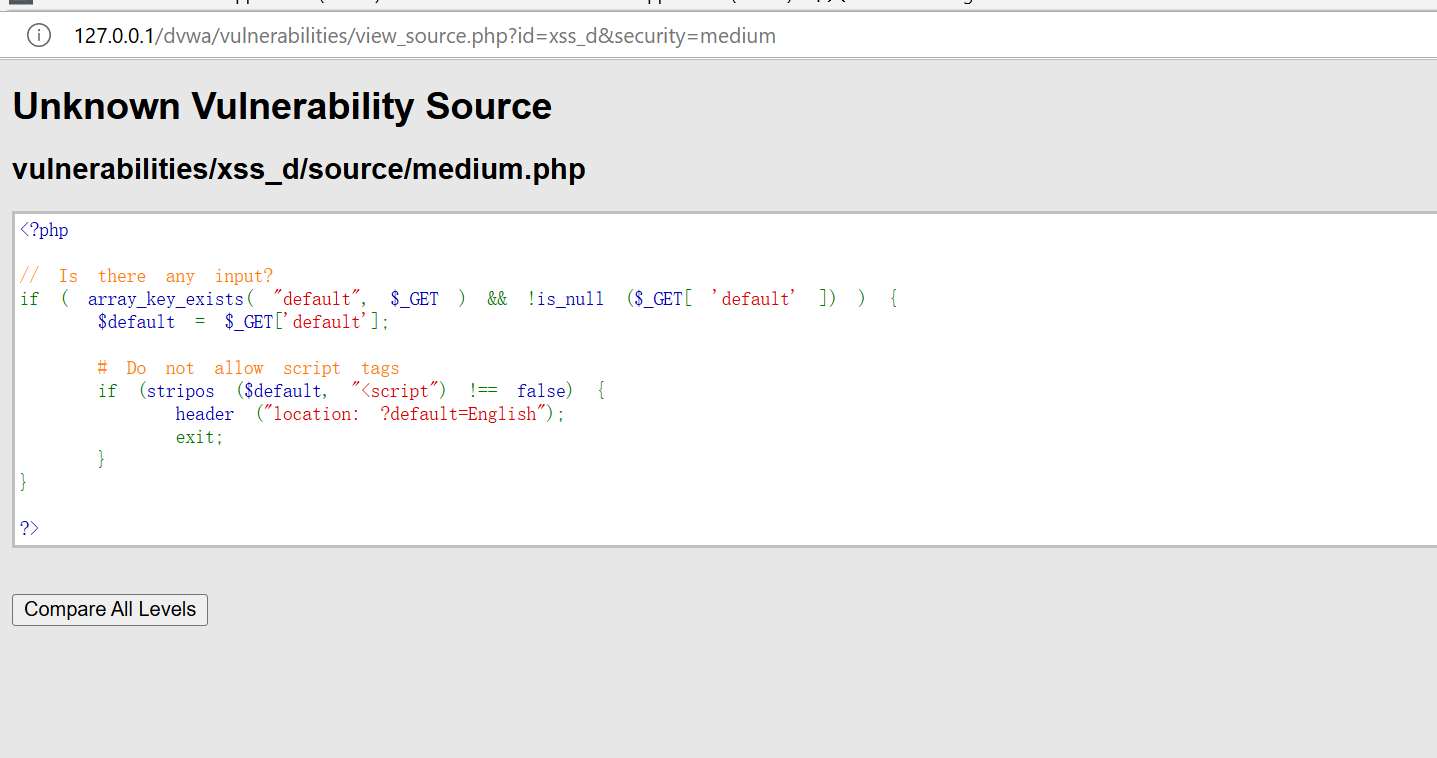
Task: Click the site info icon in address bar
Action: pos(39,36)
